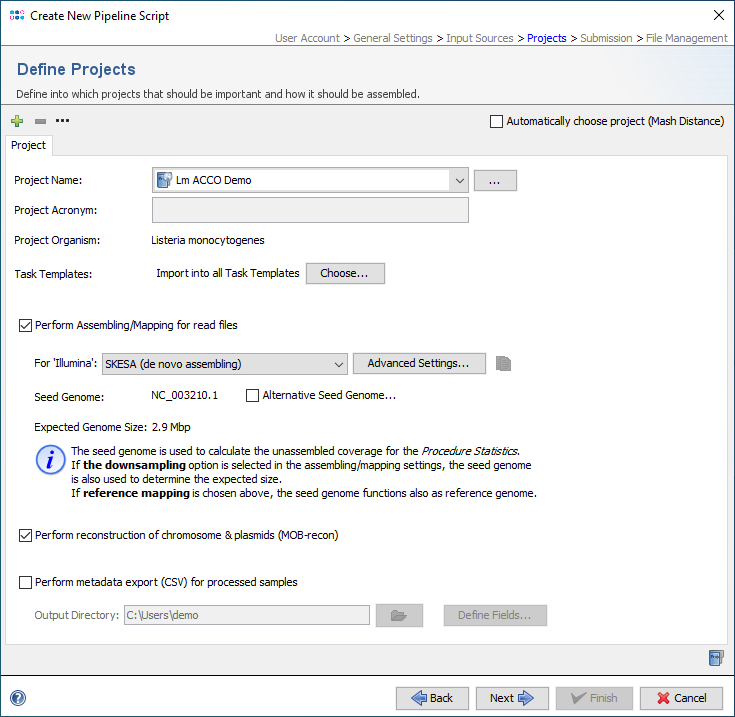Enable Automatically choose project (Mash Distance)
Screen dimensions: 735x717
pyautogui.click(x=497, y=121)
